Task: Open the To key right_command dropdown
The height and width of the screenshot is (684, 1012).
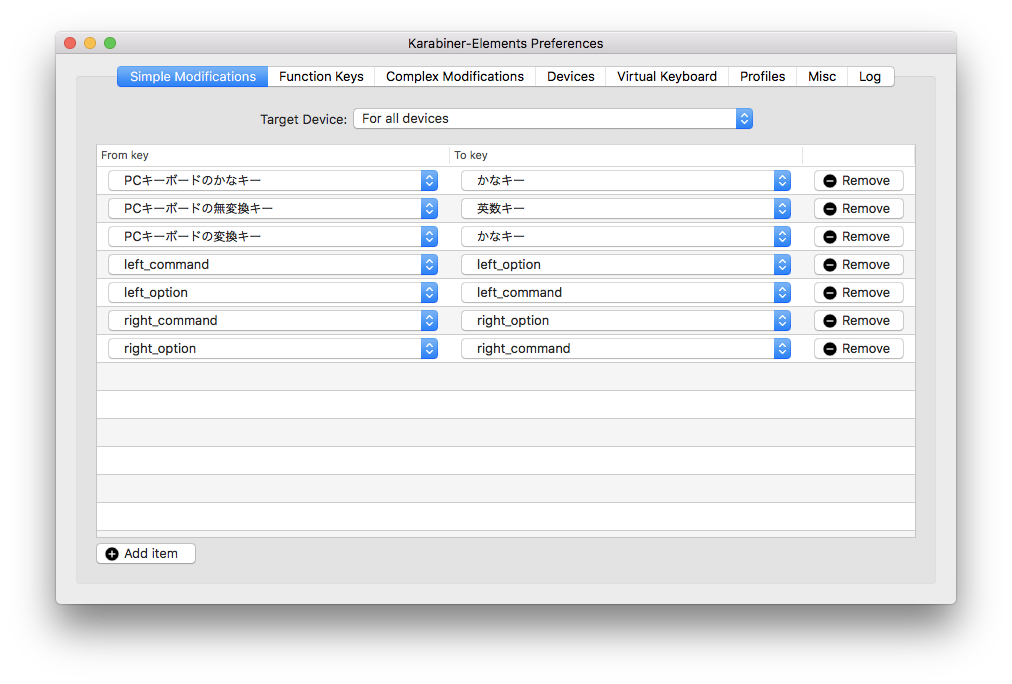Action: (626, 348)
